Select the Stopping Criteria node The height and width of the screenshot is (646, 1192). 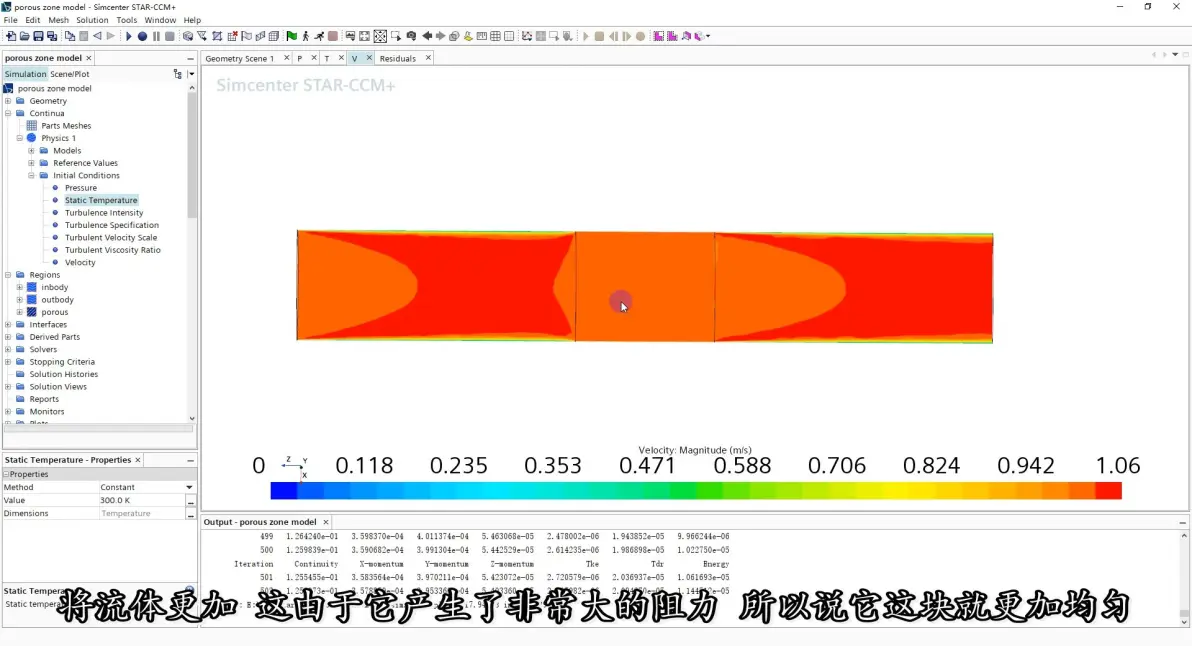pos(62,362)
